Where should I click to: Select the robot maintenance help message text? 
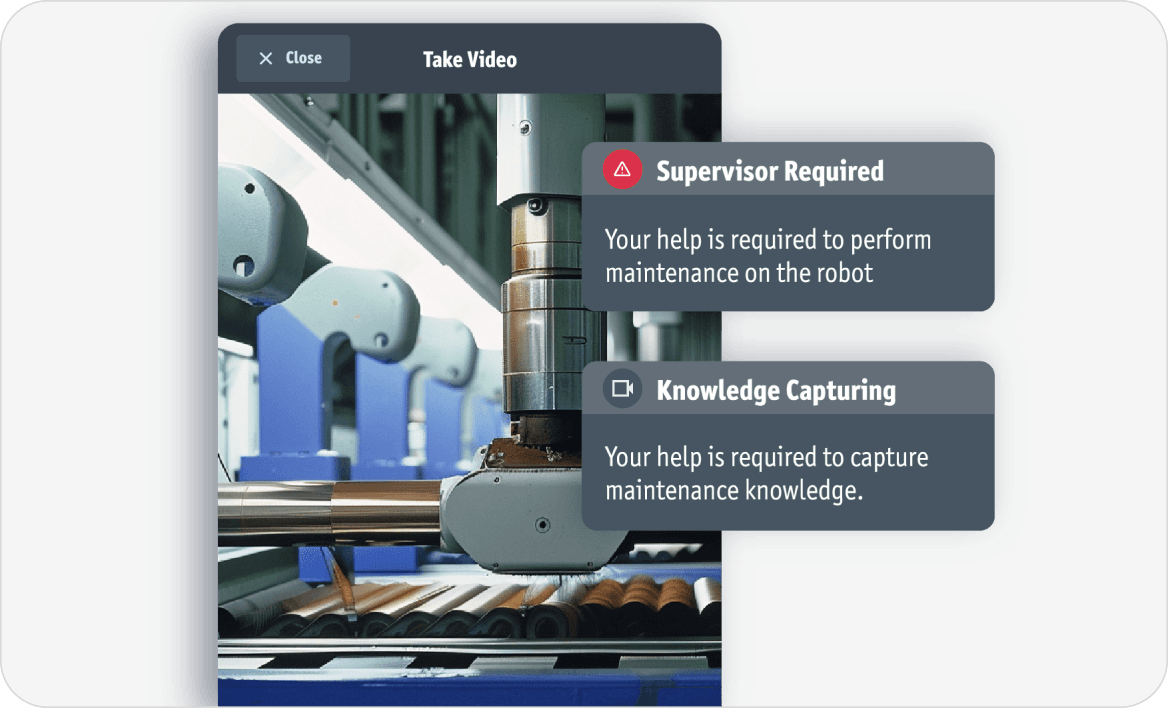point(767,256)
